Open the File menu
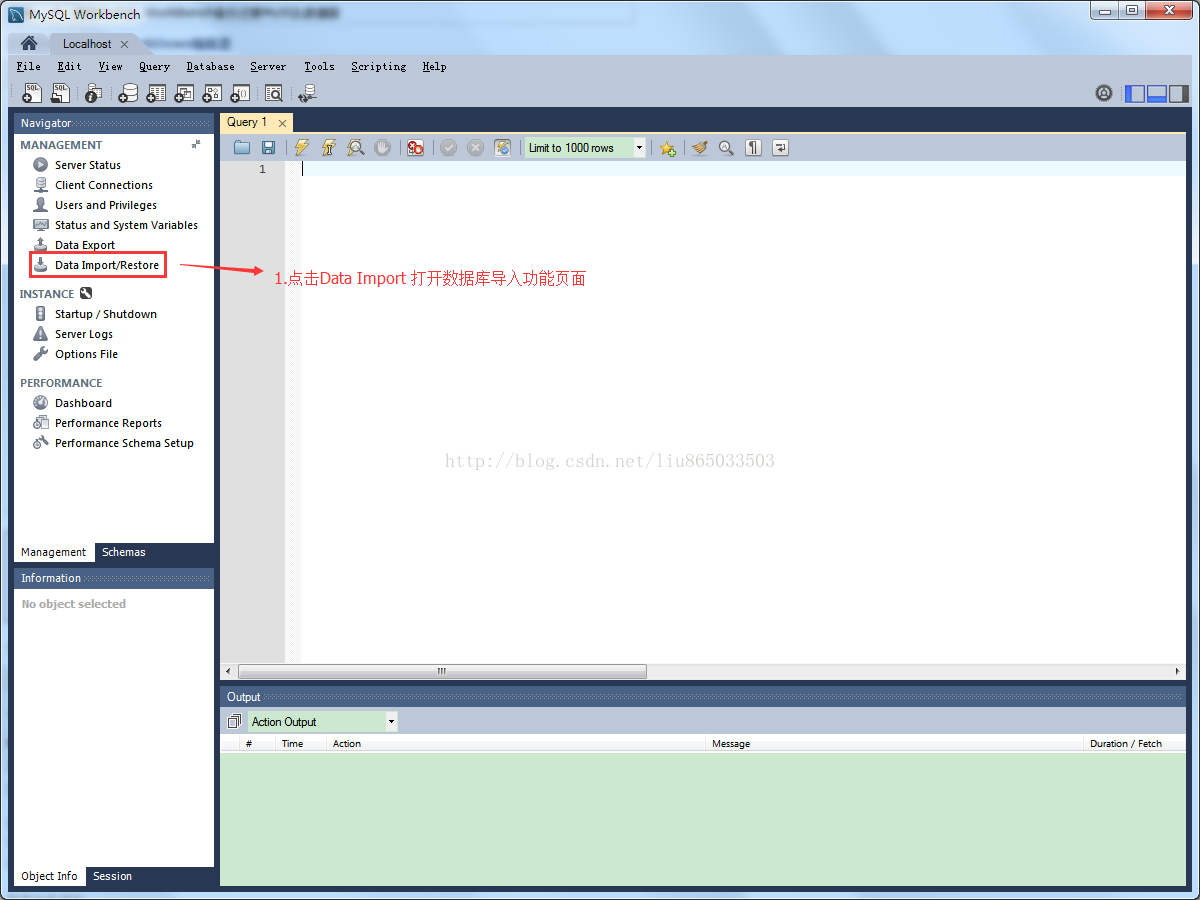1200x900 pixels. [29, 66]
